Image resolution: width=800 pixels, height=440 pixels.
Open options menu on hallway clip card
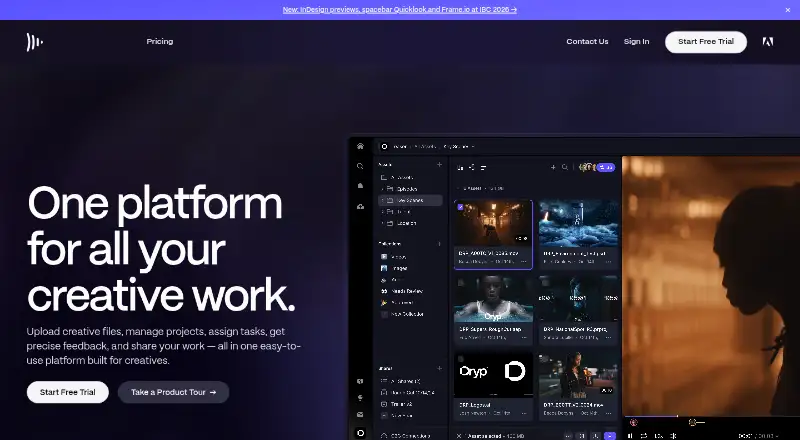point(523,261)
